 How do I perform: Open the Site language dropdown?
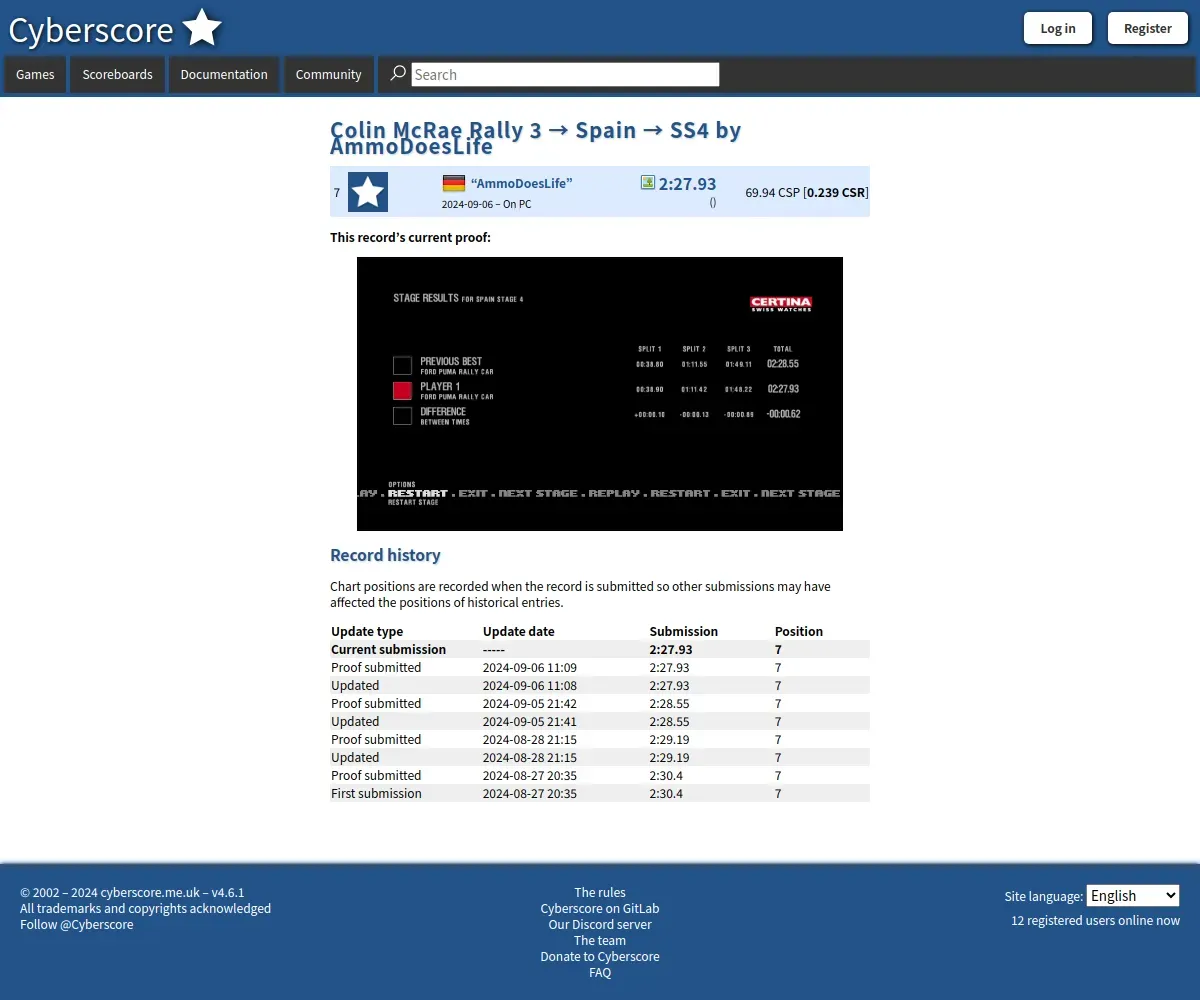(x=1133, y=896)
